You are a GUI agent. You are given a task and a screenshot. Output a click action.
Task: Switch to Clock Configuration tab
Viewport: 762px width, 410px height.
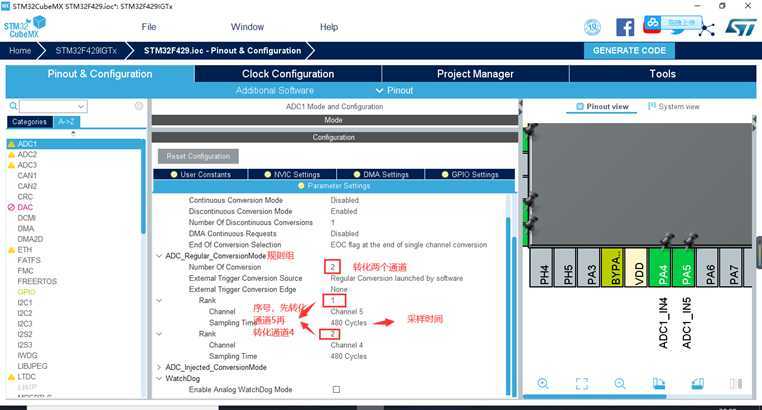(x=288, y=74)
